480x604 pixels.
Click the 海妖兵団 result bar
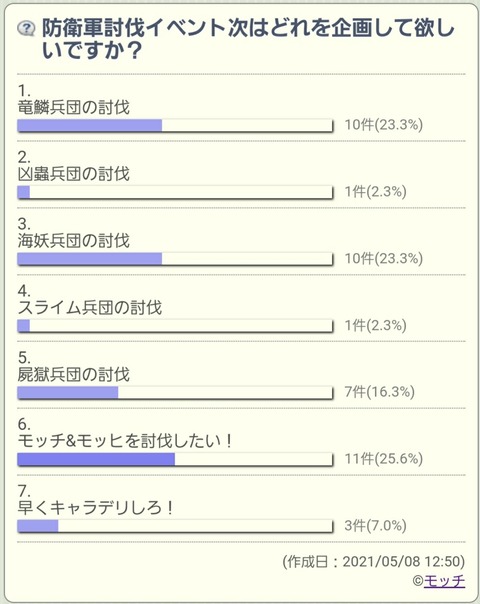point(175,259)
